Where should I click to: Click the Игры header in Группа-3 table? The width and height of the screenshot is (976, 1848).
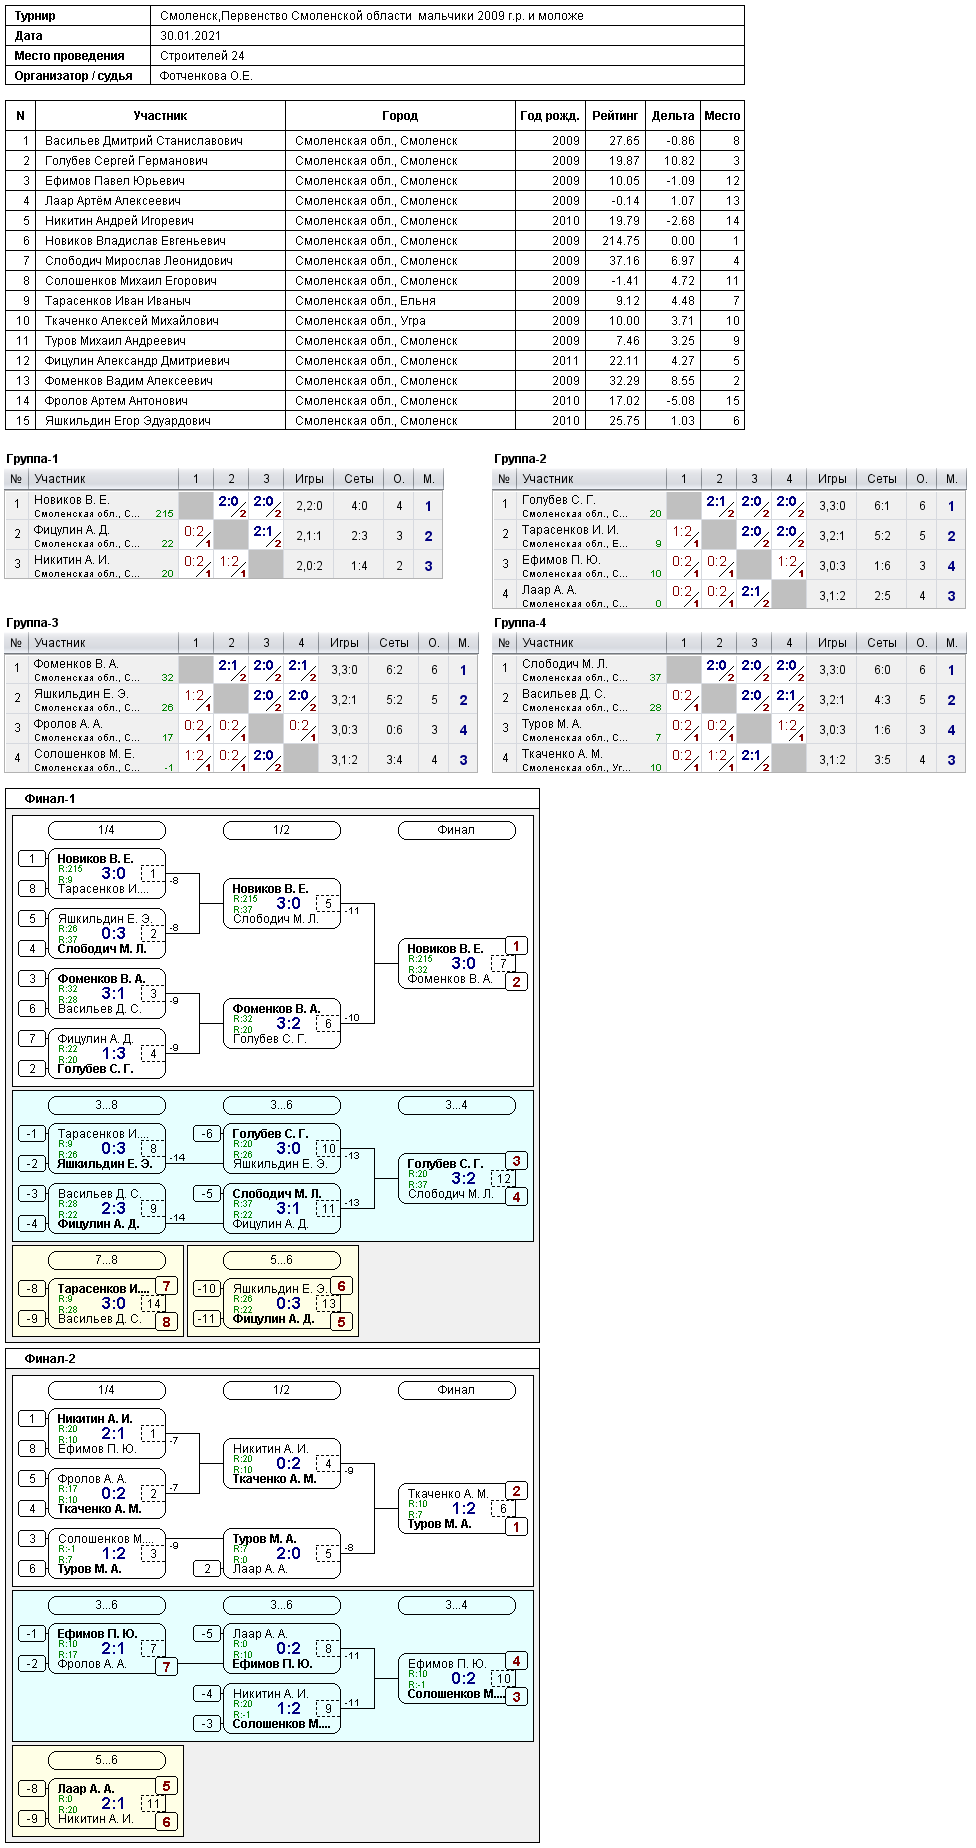[x=344, y=643]
